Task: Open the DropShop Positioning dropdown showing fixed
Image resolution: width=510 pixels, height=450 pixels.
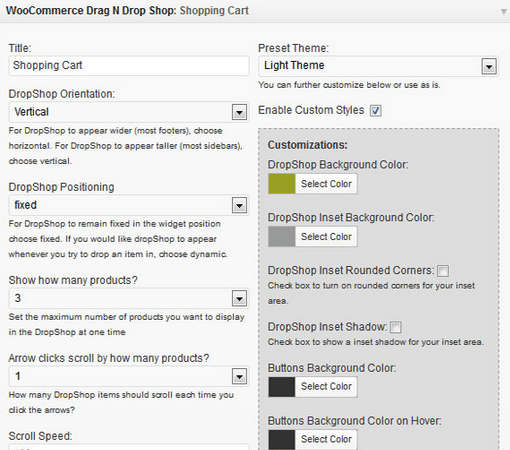Action: click(x=129, y=205)
